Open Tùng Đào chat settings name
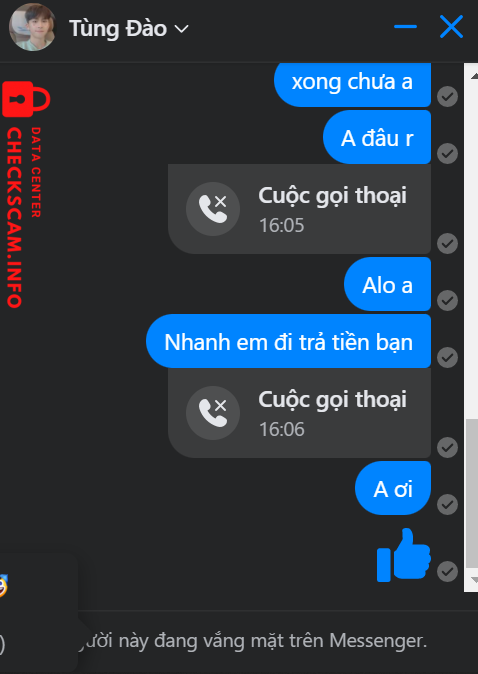Screen dimensions: 478x674 pos(118,28)
